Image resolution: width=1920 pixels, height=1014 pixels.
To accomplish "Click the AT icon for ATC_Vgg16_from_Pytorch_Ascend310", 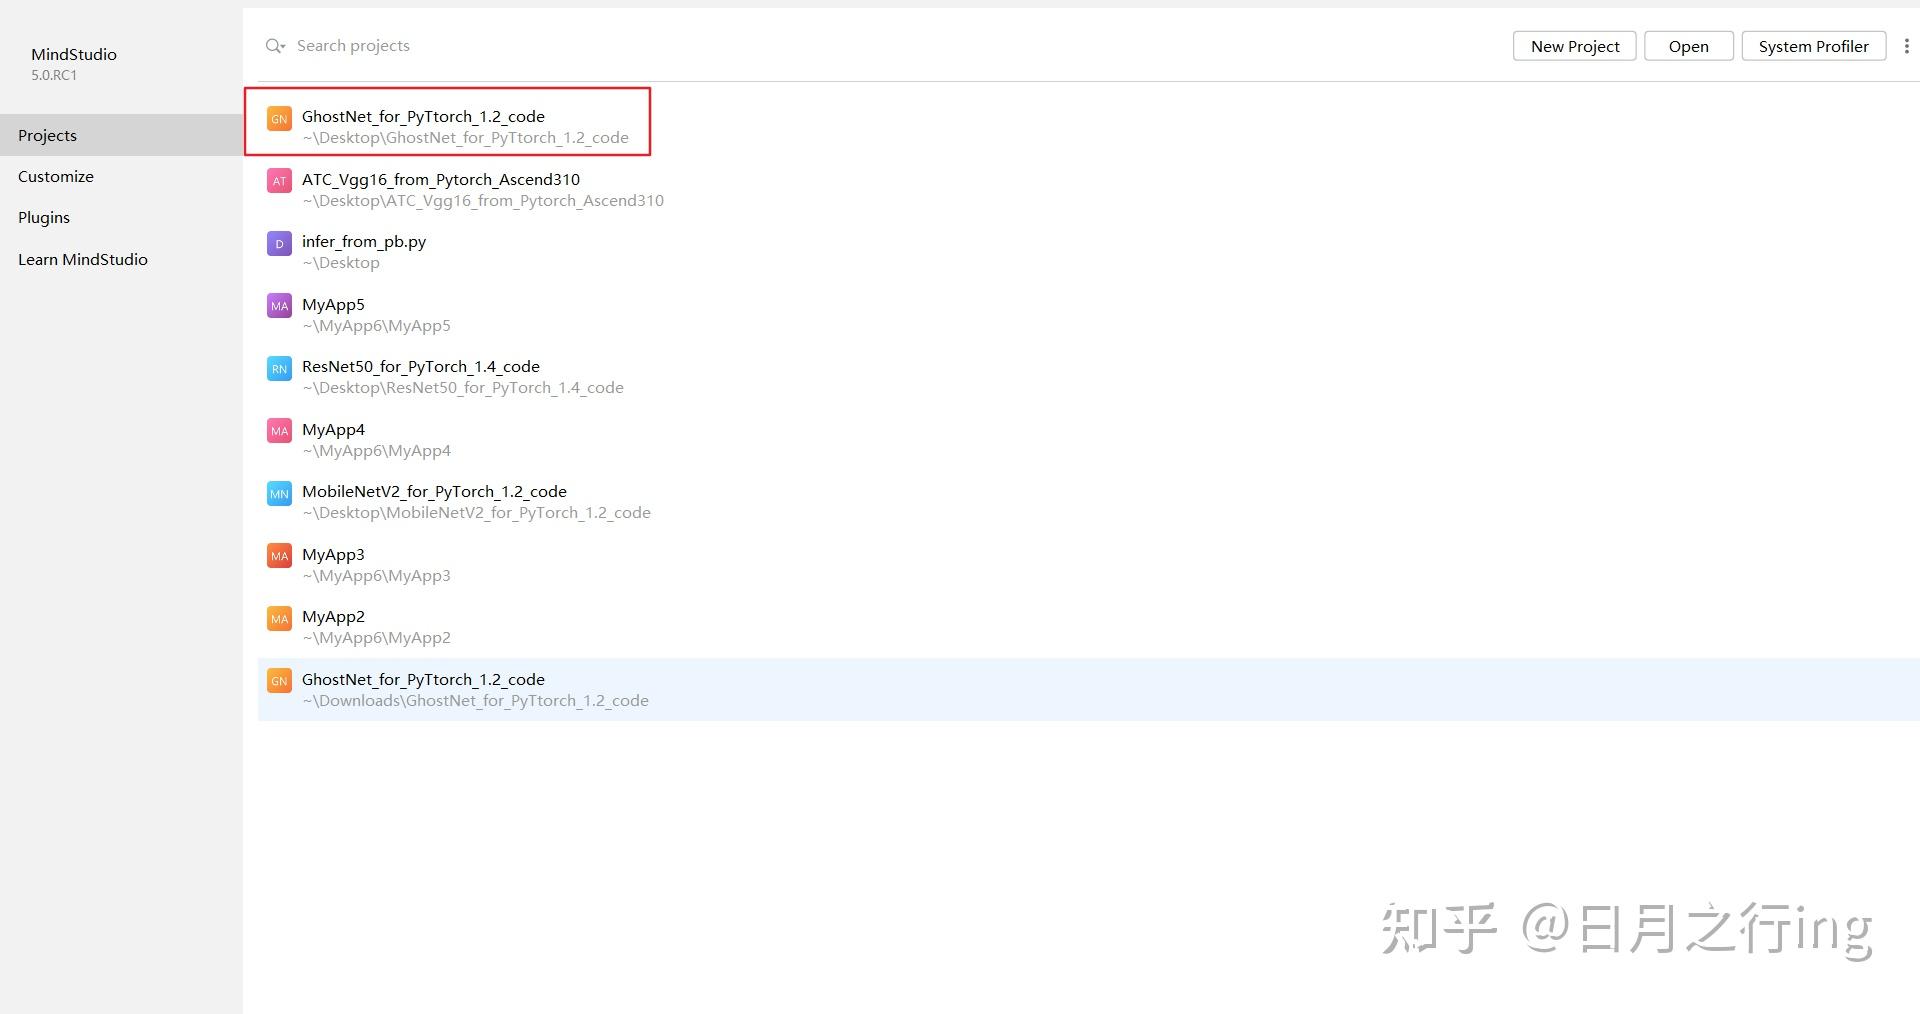I will click(x=279, y=180).
